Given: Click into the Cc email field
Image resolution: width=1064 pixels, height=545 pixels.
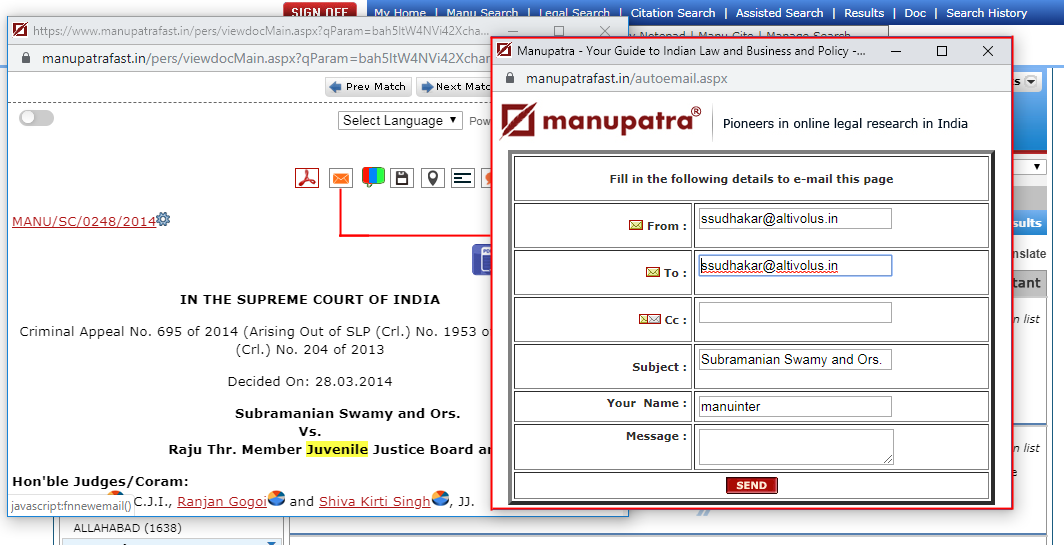Looking at the screenshot, I should click(x=794, y=313).
